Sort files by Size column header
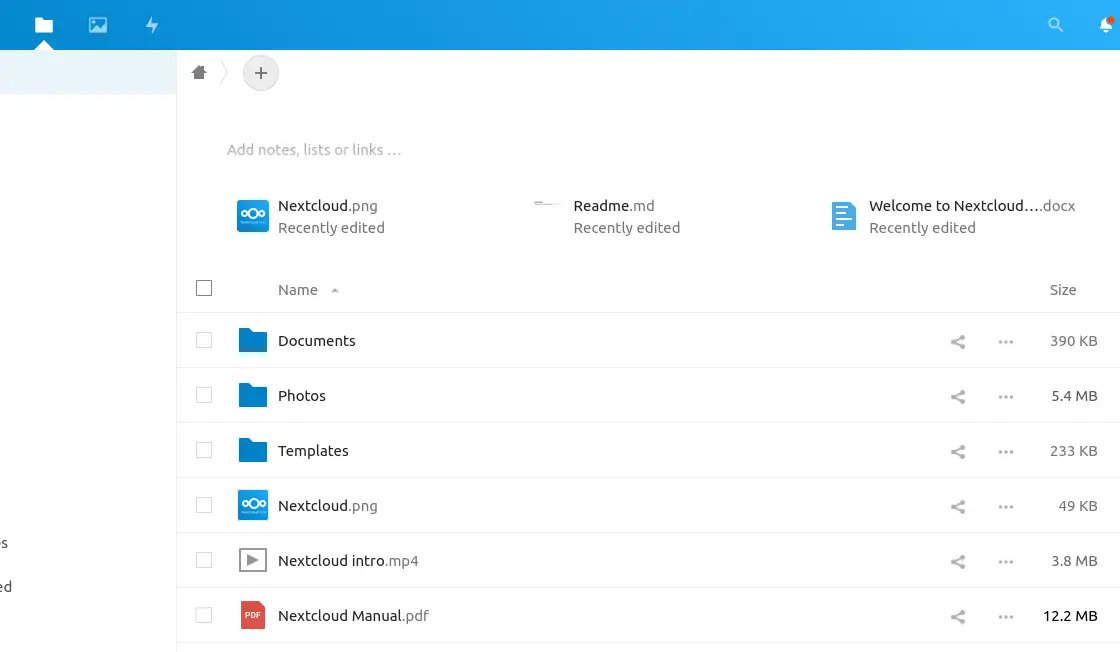The width and height of the screenshot is (1120, 652). [x=1063, y=290]
